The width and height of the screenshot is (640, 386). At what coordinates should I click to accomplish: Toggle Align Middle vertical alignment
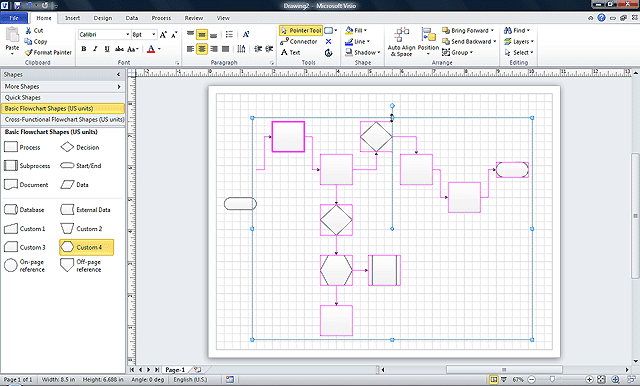pos(202,35)
